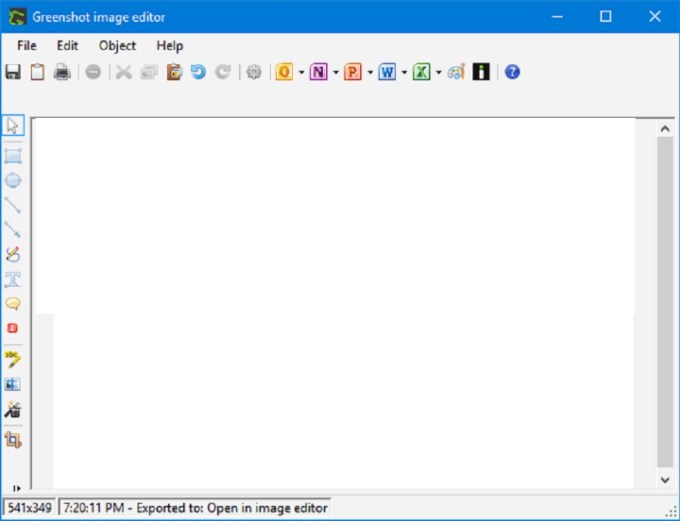Open image in MS Paint icon
This screenshot has height=521, width=680.
click(456, 72)
